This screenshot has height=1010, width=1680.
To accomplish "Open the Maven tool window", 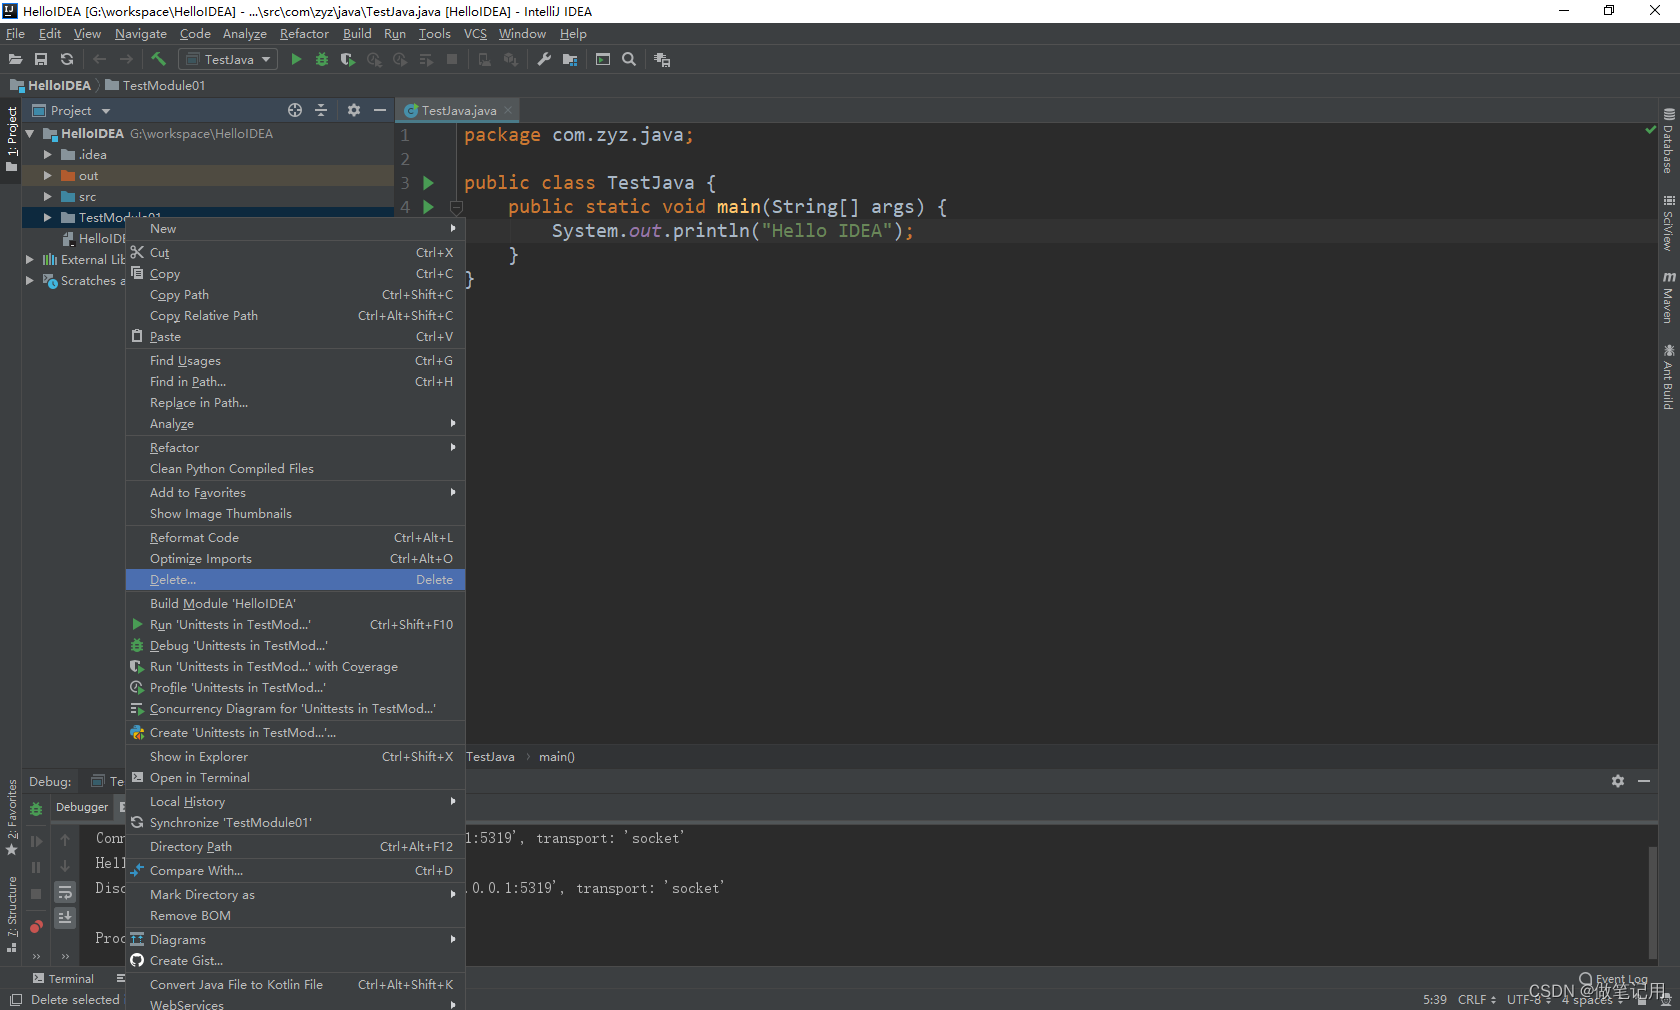I will [x=1669, y=297].
